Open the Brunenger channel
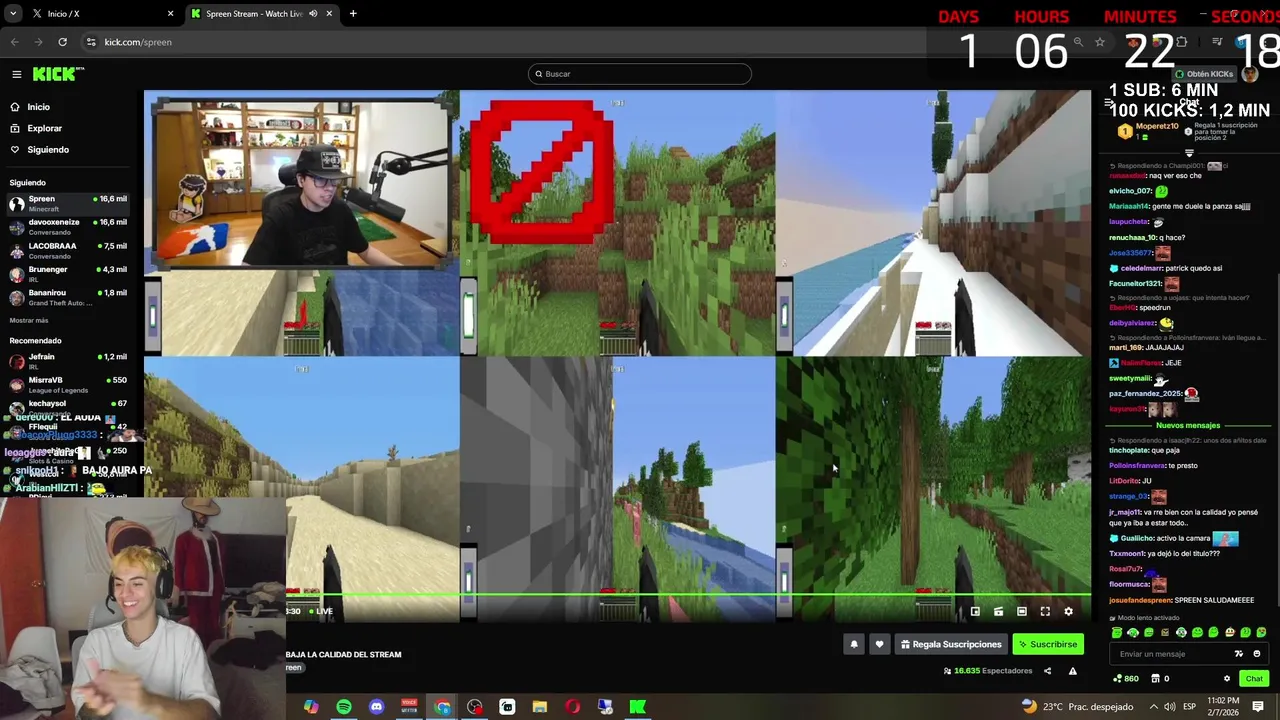Screen dimensions: 1280x720 [68, 274]
